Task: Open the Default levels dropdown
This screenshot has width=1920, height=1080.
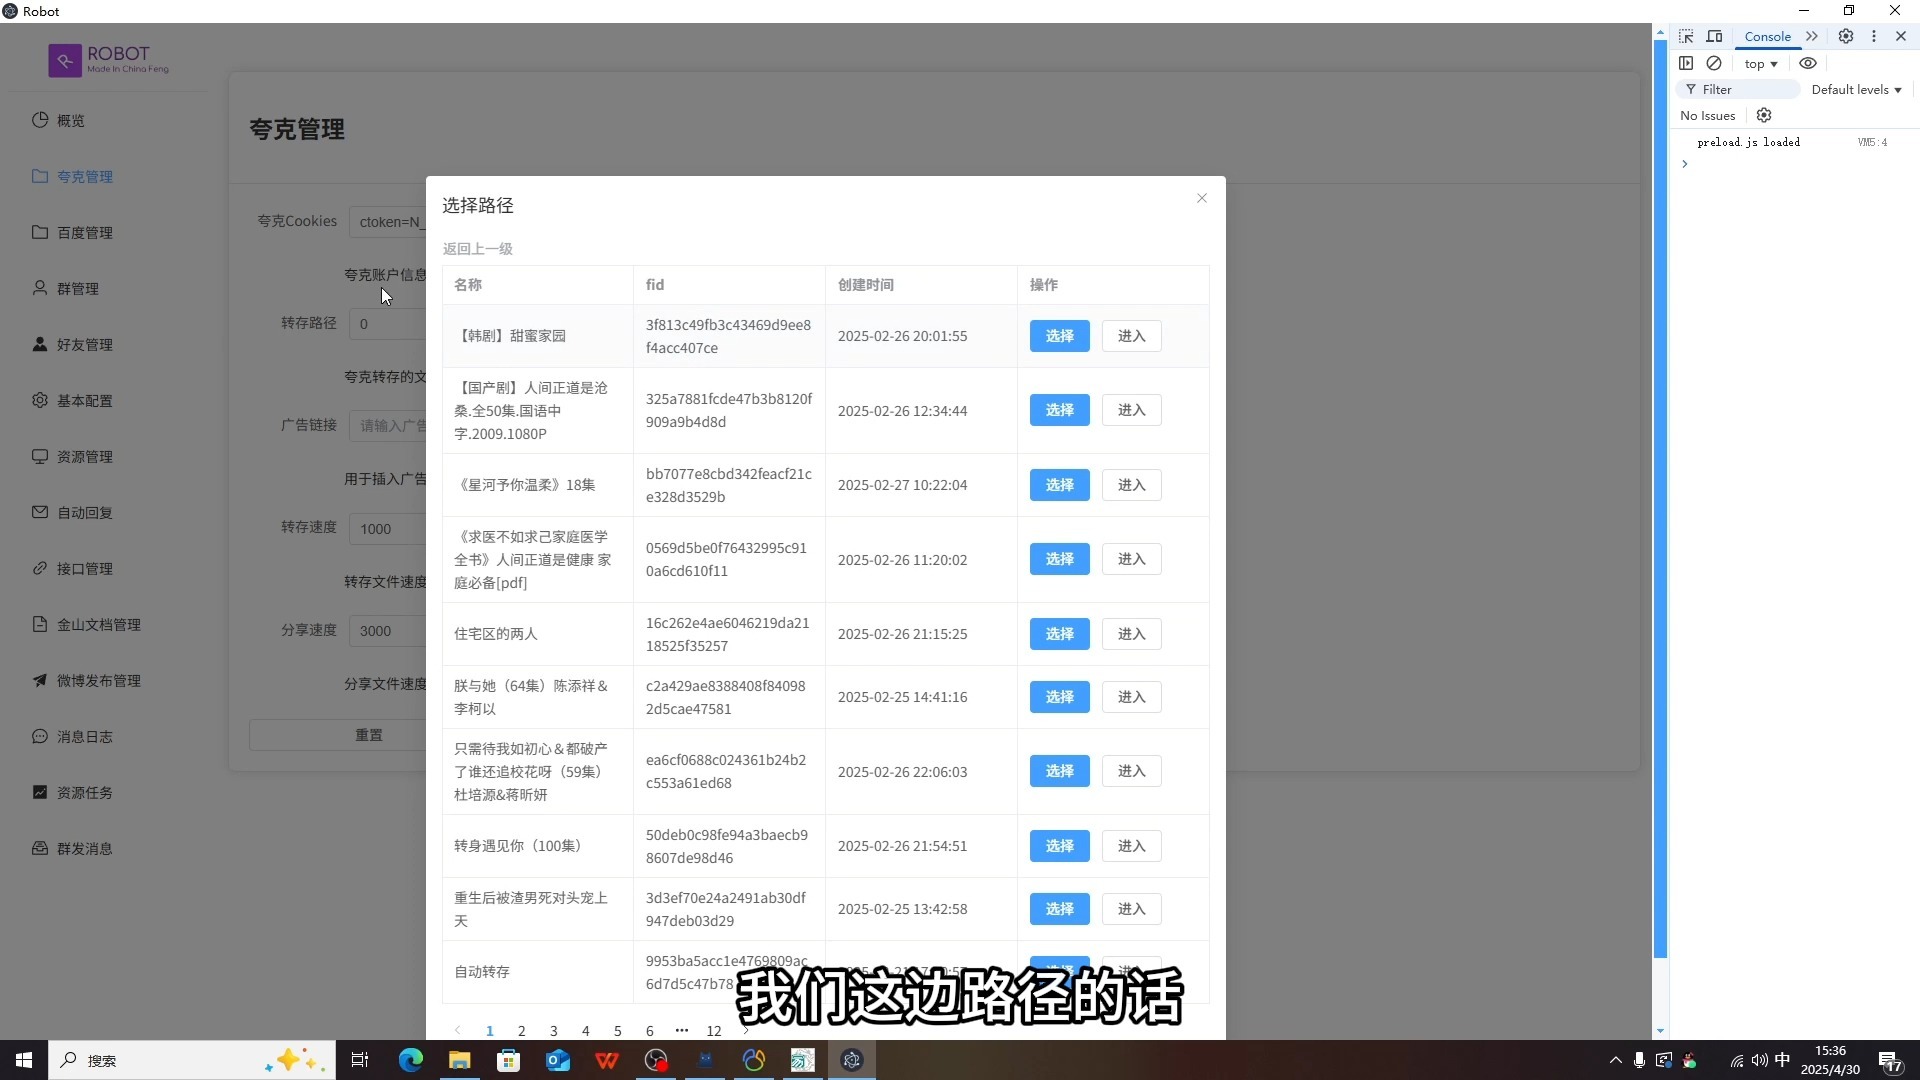Action: click(x=1855, y=89)
